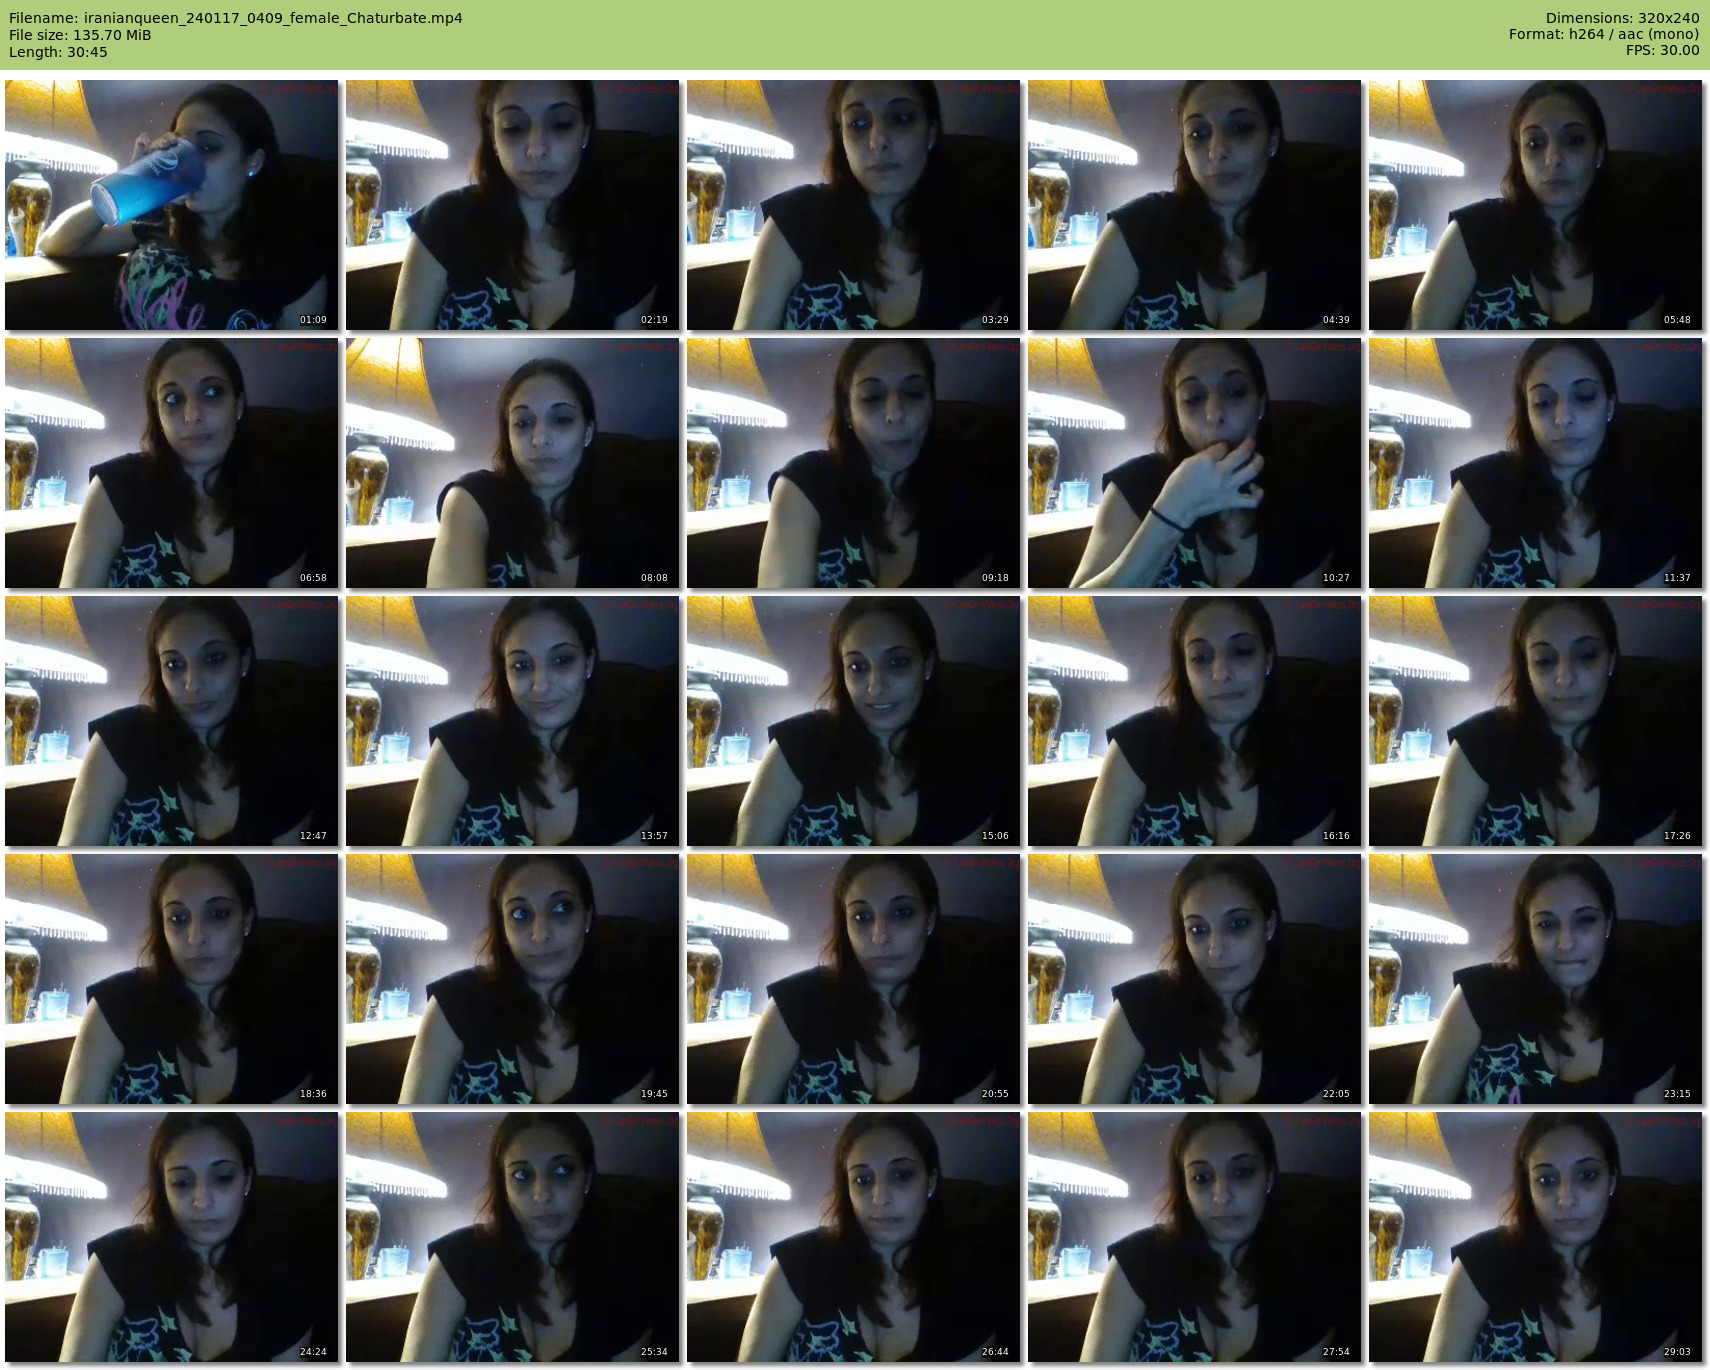Click the 'Length: 30:45' text
Viewport: 1710px width, 1370px height.
(x=58, y=52)
